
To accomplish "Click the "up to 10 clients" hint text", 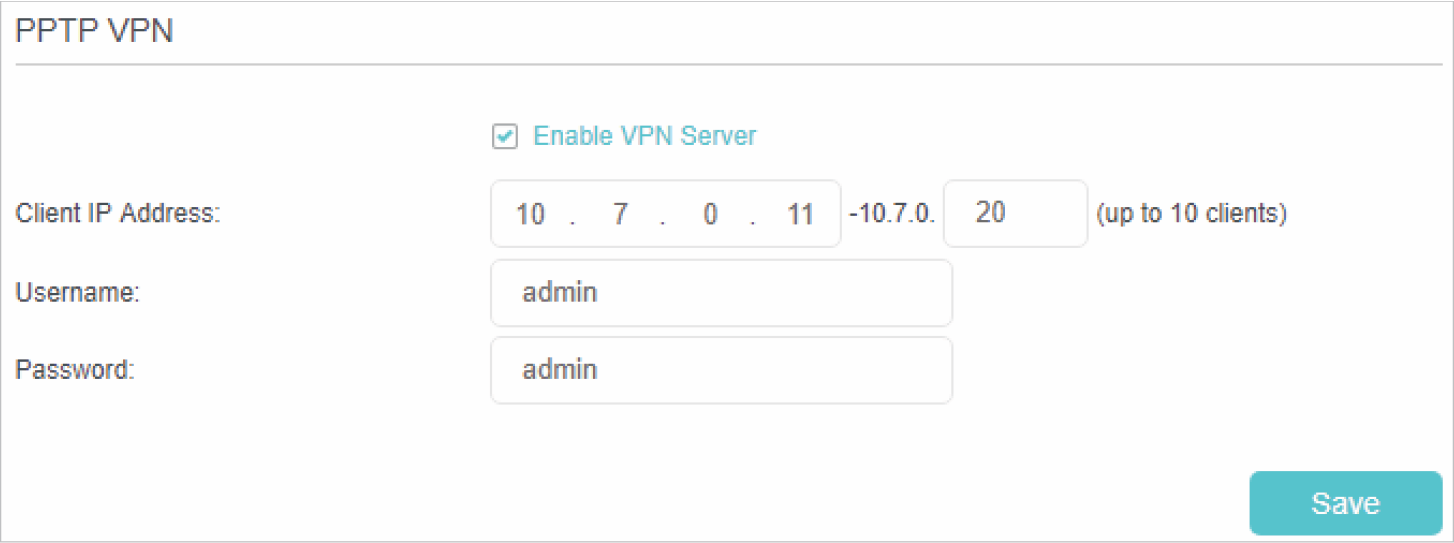I will pos(1191,214).
